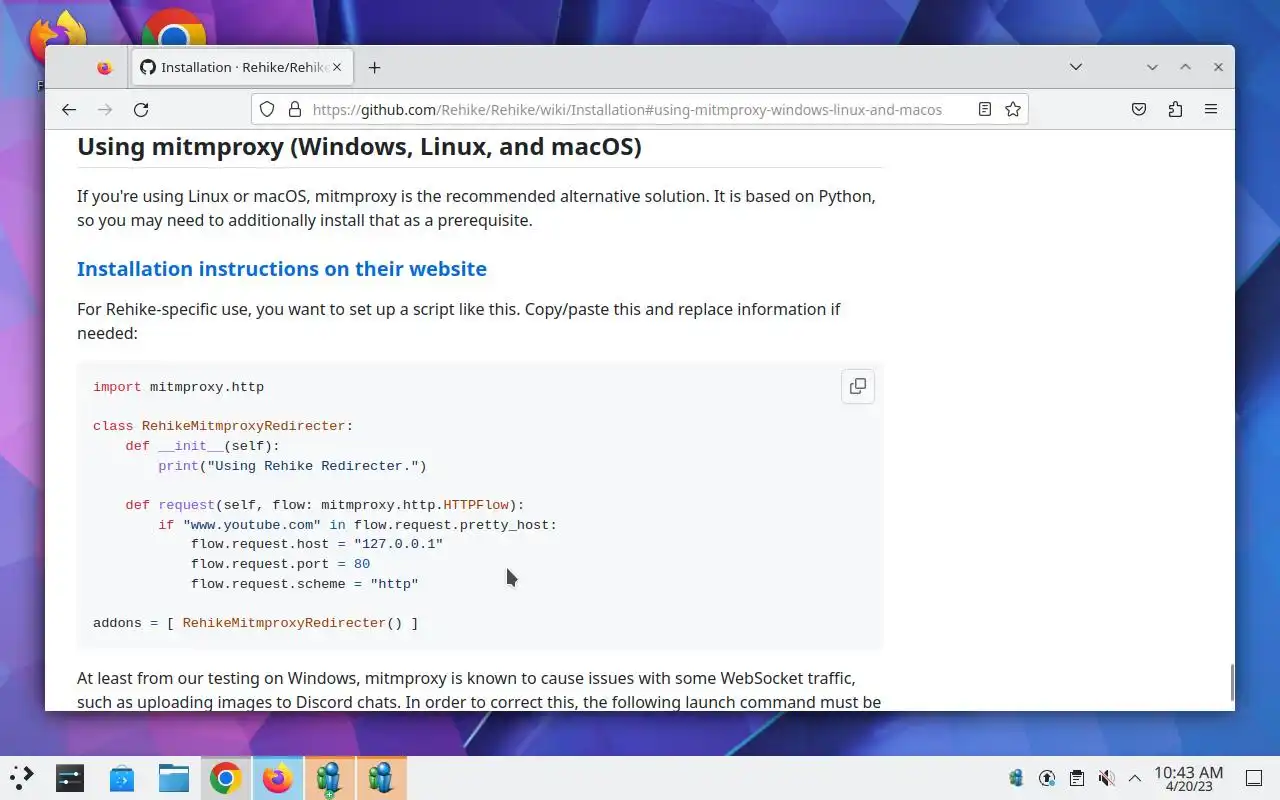Maximize the Firefox window
1280x800 pixels.
tap(1185, 67)
